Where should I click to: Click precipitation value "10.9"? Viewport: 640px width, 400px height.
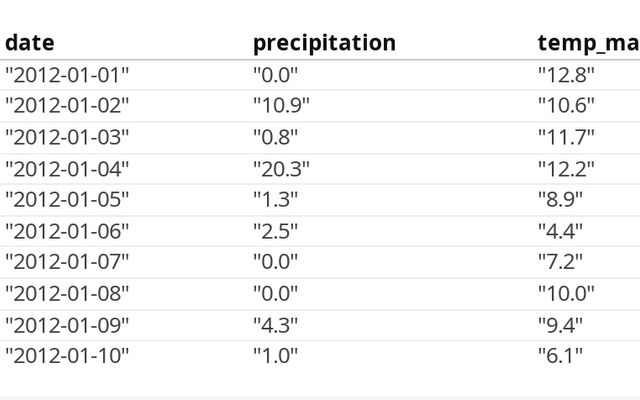(x=281, y=105)
